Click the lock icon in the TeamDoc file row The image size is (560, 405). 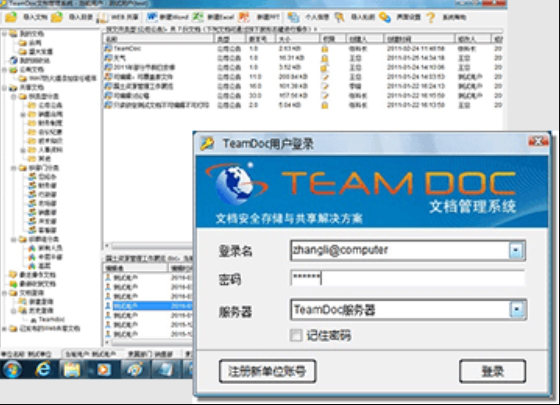(325, 49)
